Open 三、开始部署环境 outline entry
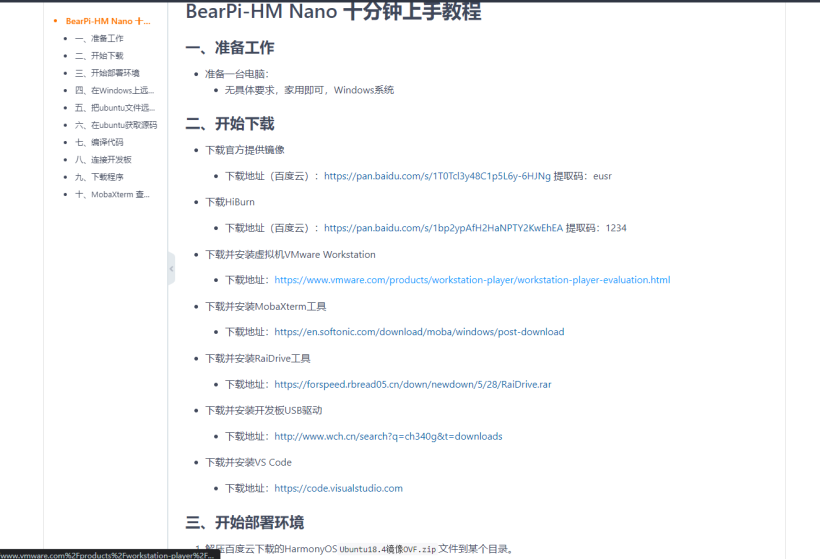820x559 pixels. [x=107, y=73]
